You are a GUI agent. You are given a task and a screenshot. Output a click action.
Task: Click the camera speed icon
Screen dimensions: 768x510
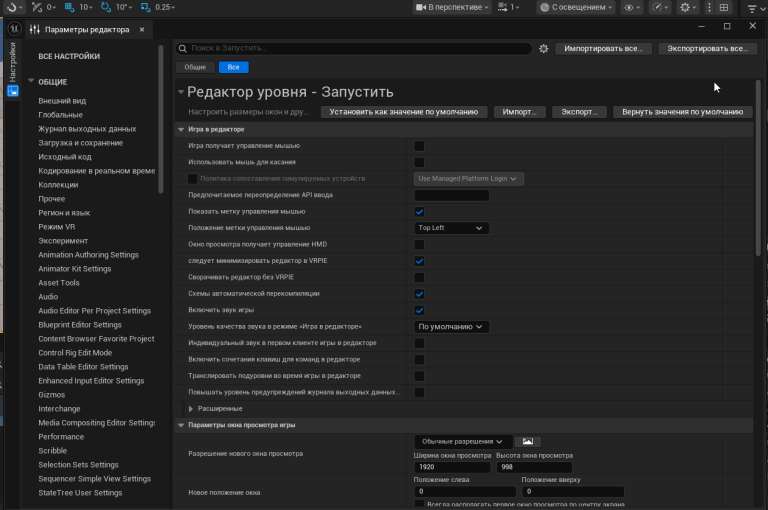pyautogui.click(x=503, y=7)
